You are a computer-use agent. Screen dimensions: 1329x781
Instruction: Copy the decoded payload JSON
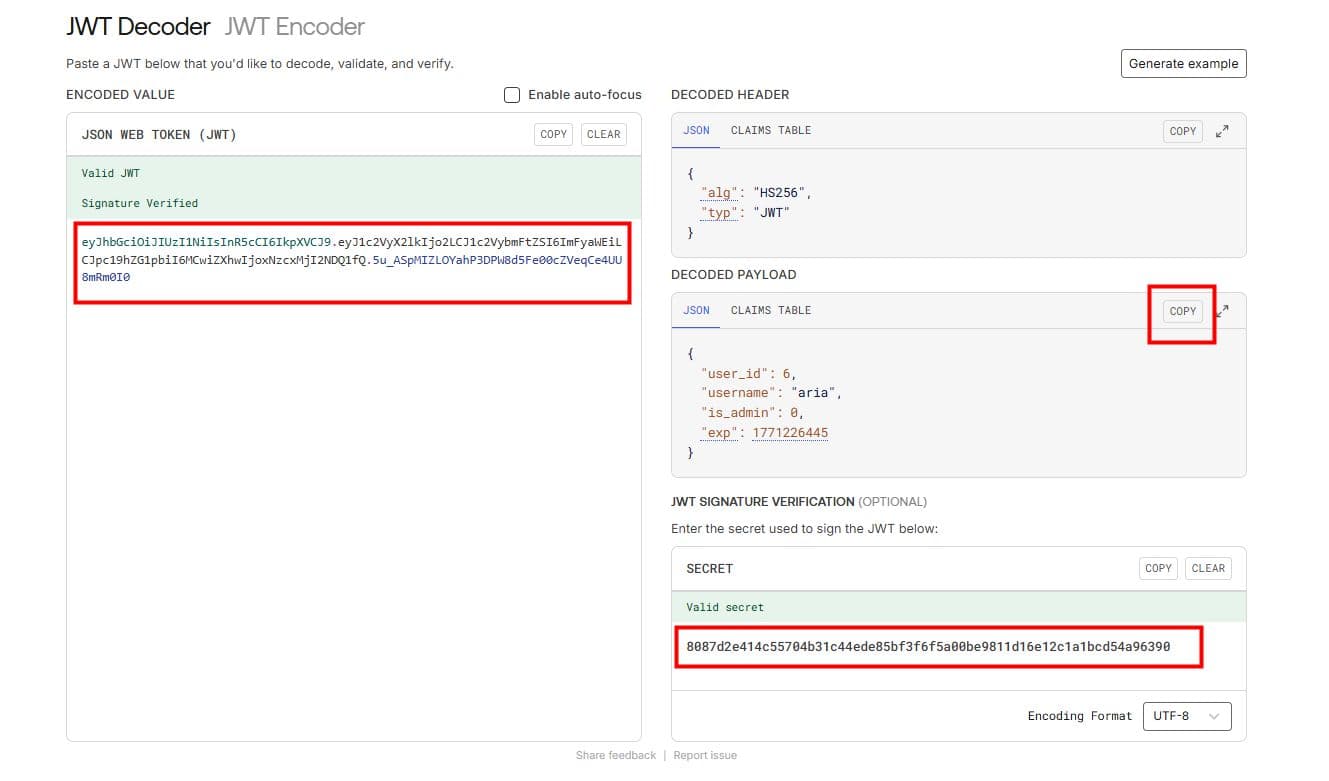(1182, 311)
